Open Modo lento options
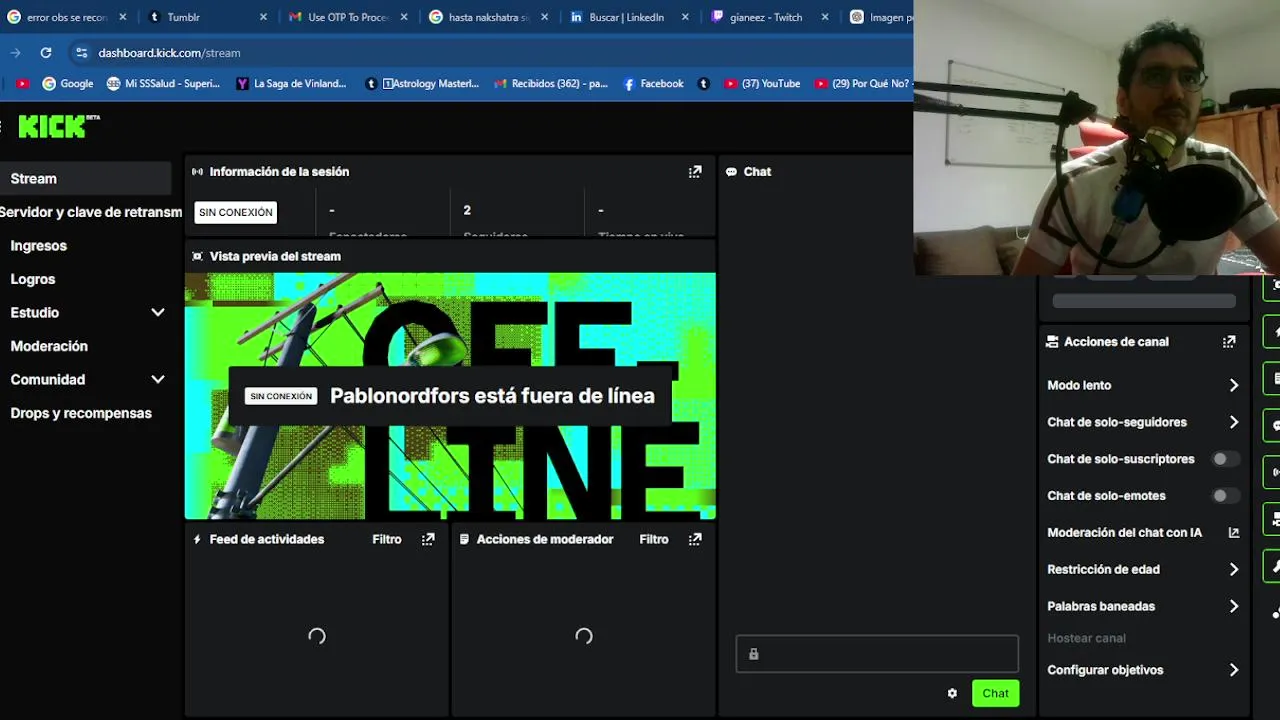Image resolution: width=1280 pixels, height=720 pixels. (1143, 385)
